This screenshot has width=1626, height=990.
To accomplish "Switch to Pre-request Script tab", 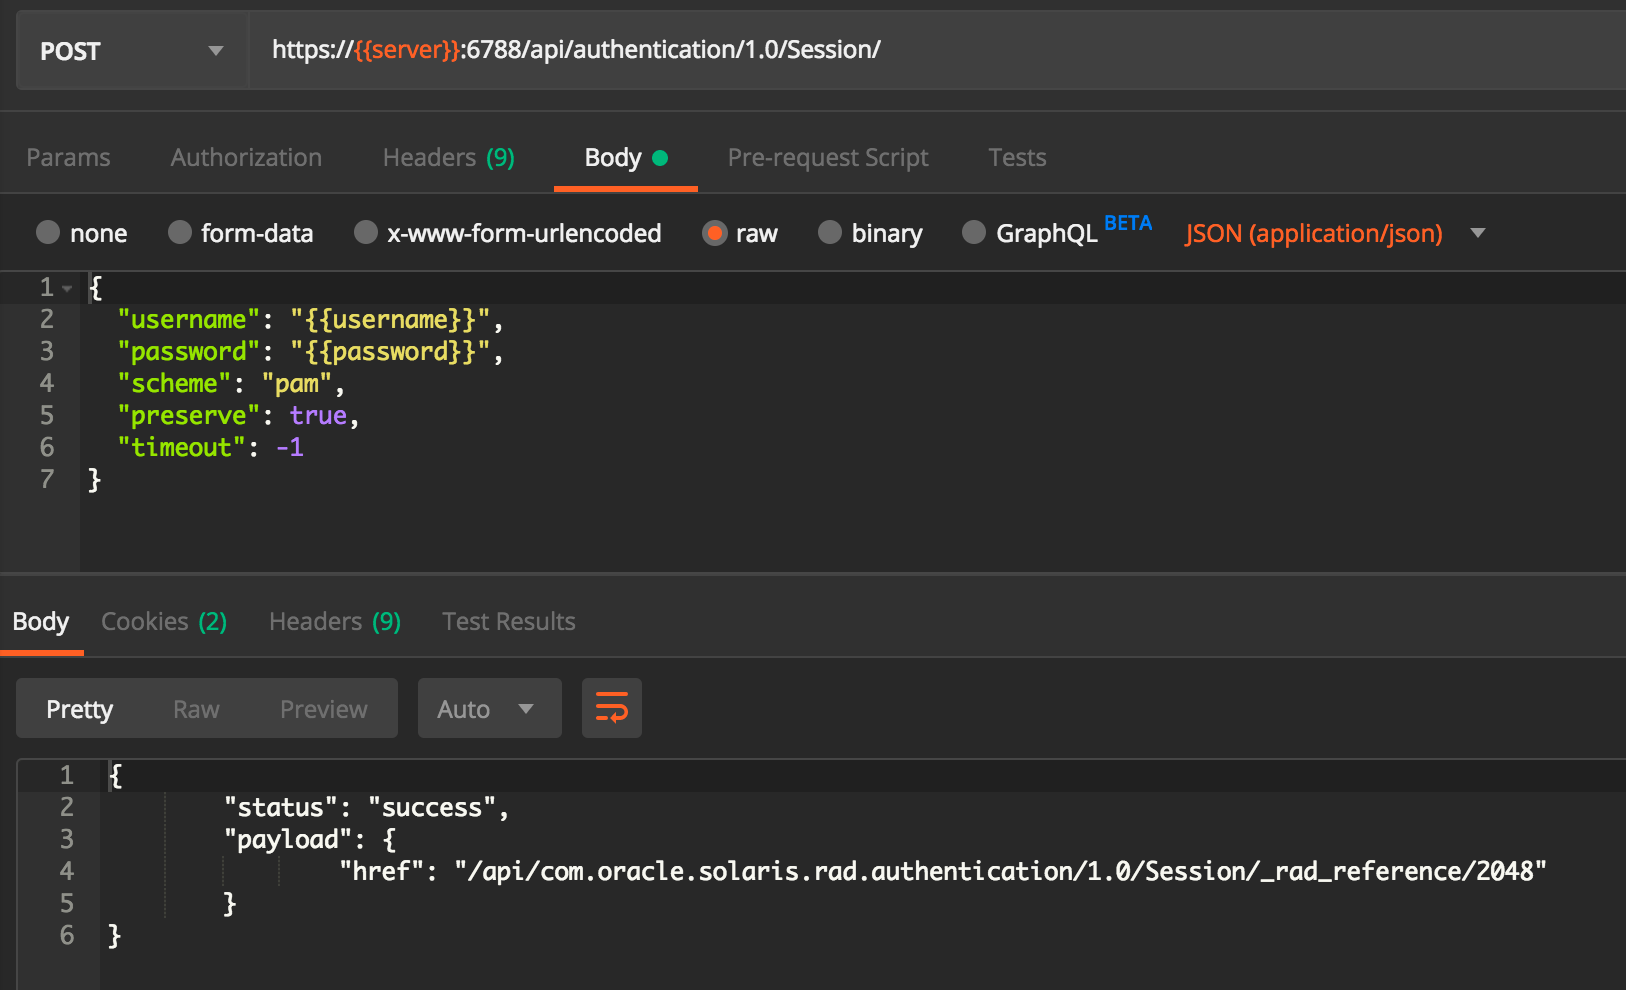I will tap(827, 158).
